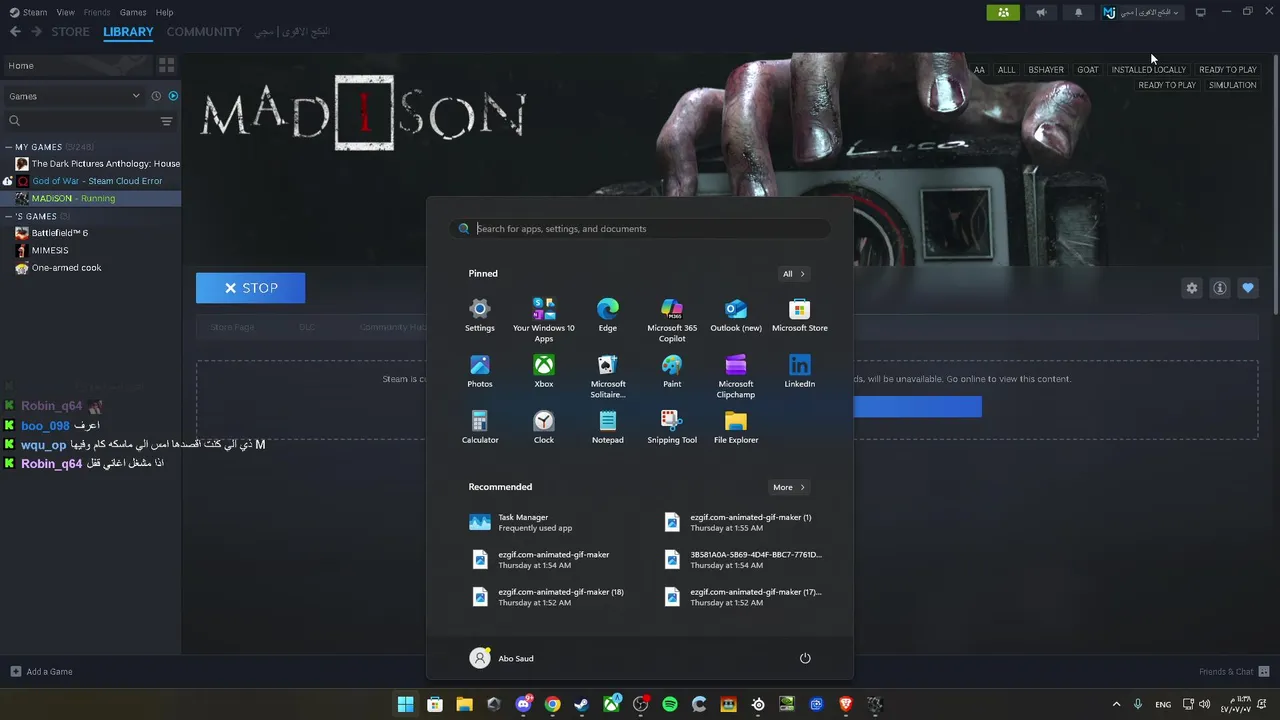Open Photos pinned app
The height and width of the screenshot is (720, 1280).
[x=480, y=371]
